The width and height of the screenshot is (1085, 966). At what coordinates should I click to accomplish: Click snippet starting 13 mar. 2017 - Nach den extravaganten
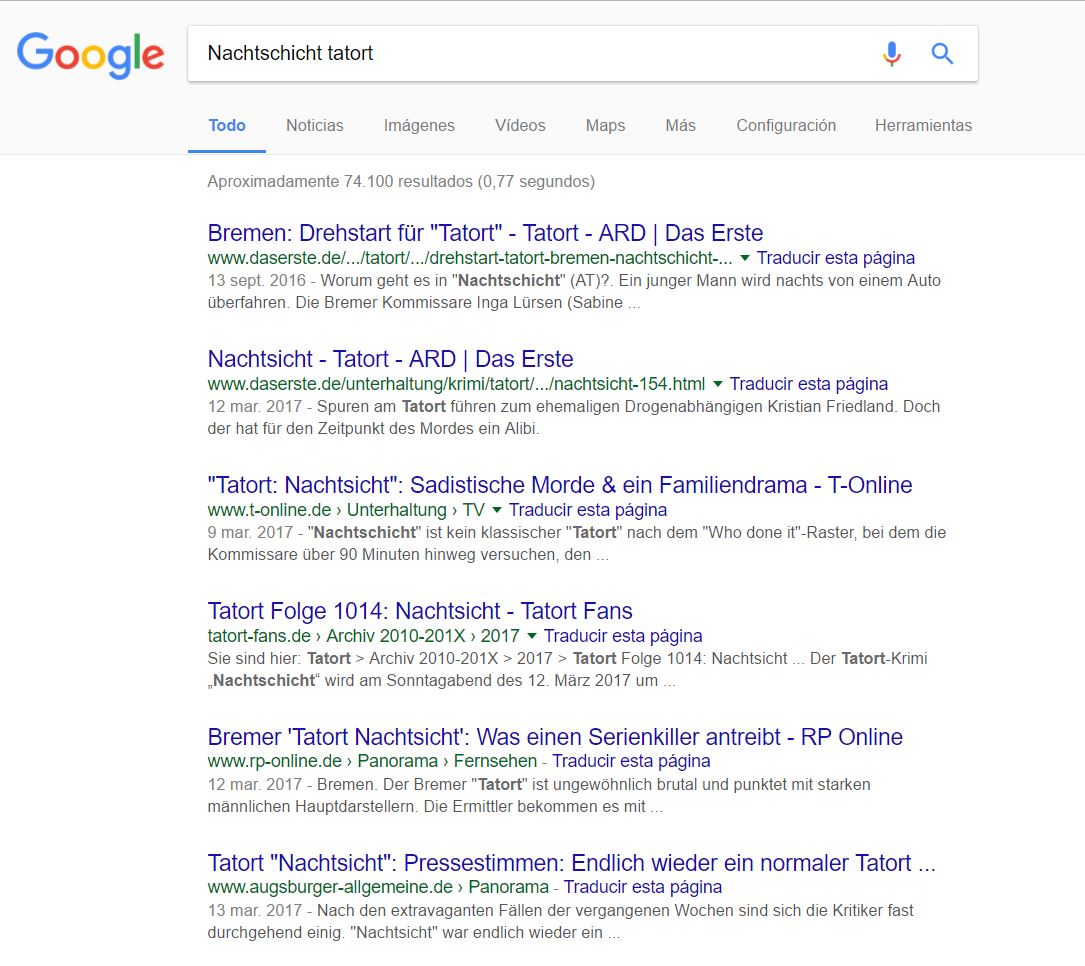pos(560,922)
